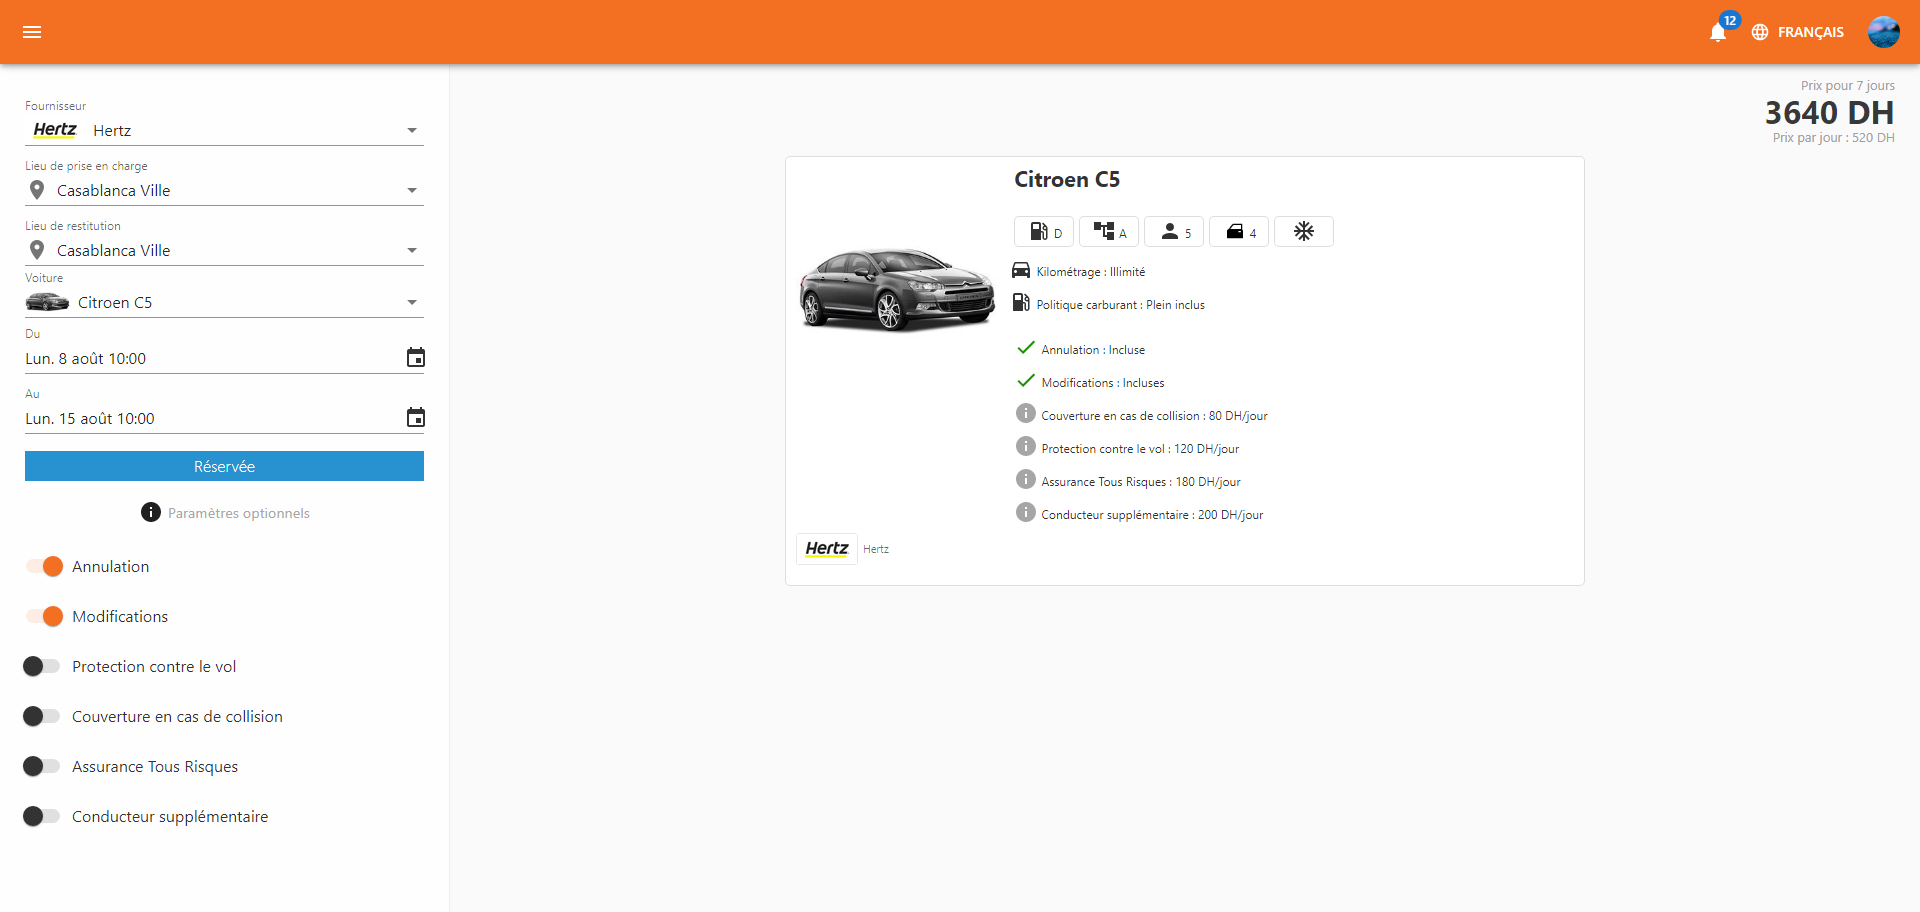Click Prix par jour : 520 DH text

pyautogui.click(x=1833, y=138)
